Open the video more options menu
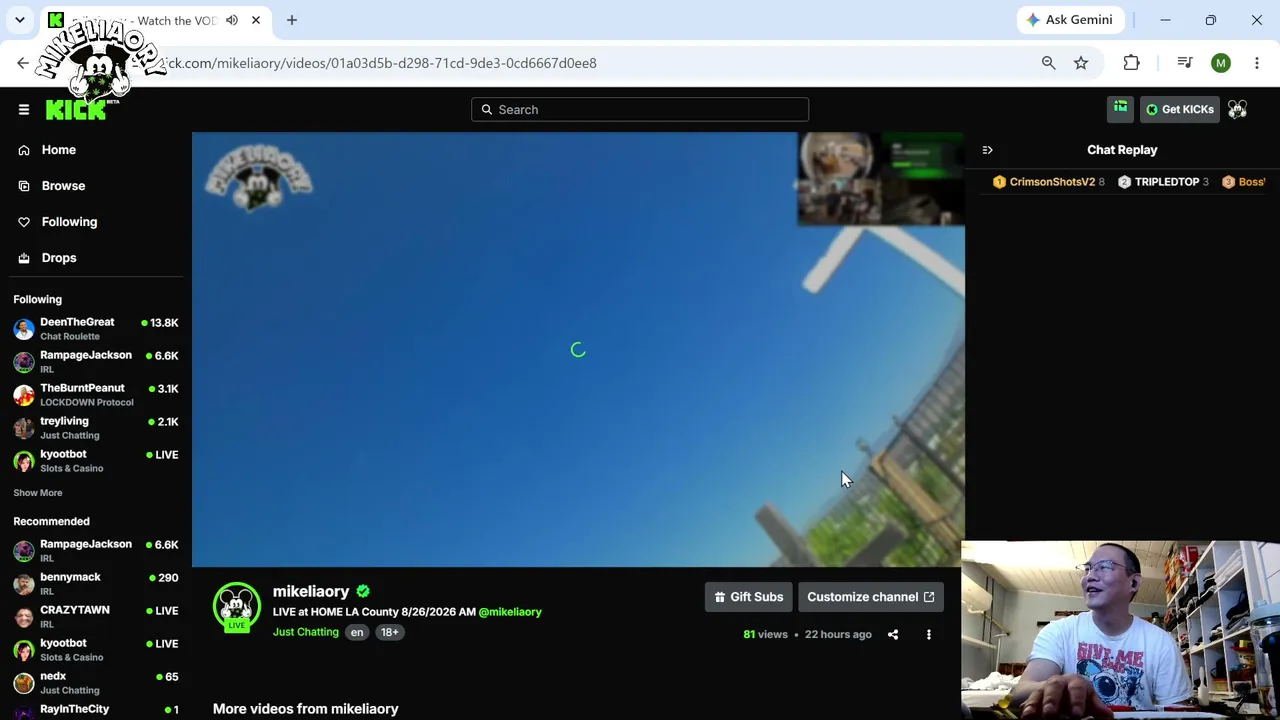Viewport: 1280px width, 720px height. 928,634
